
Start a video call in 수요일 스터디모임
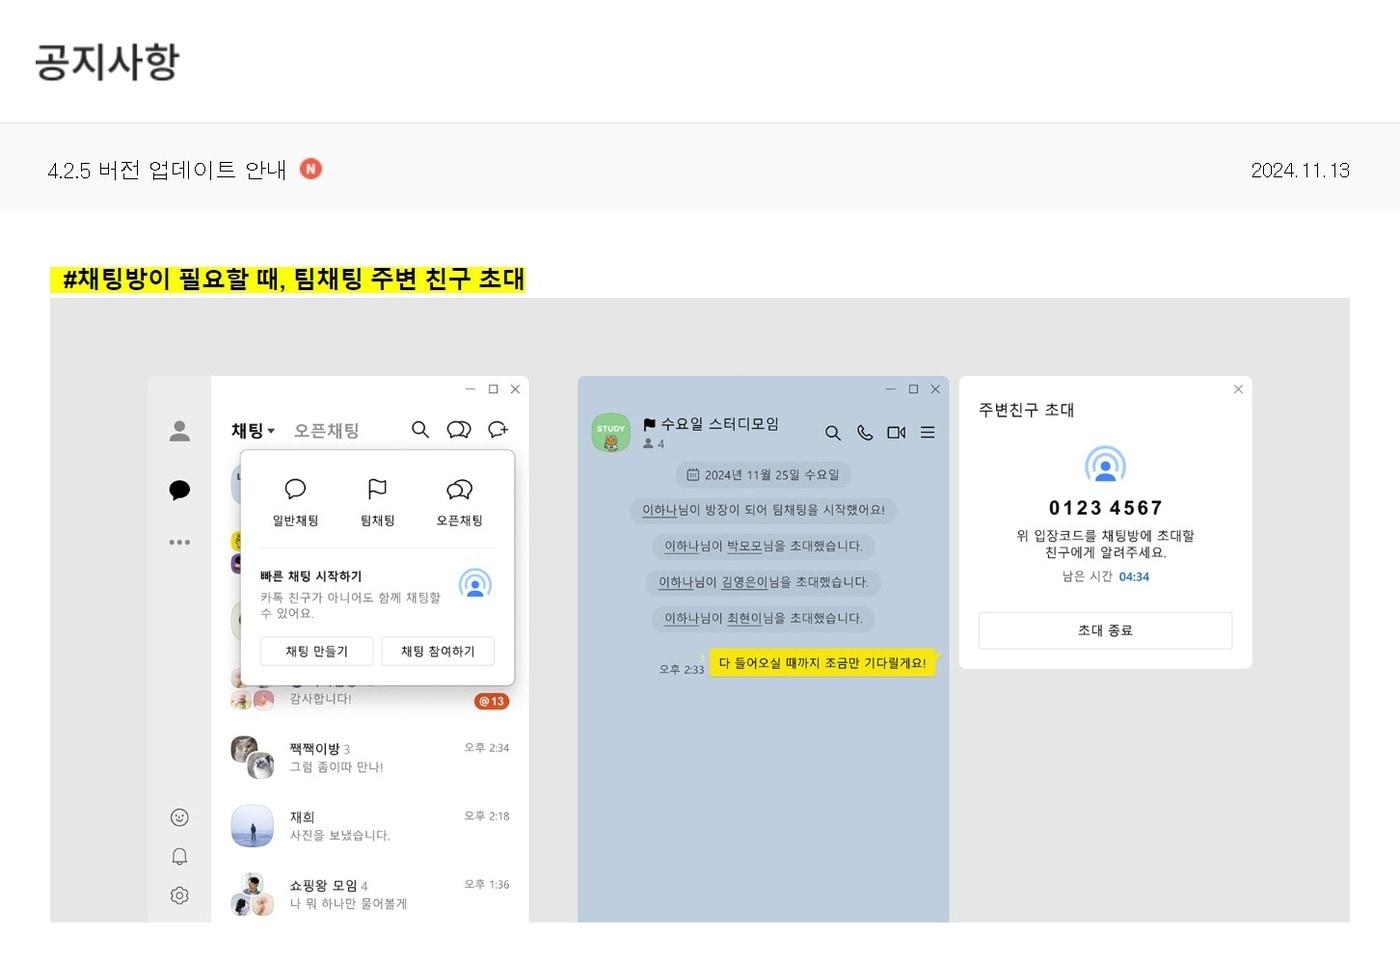click(x=896, y=433)
